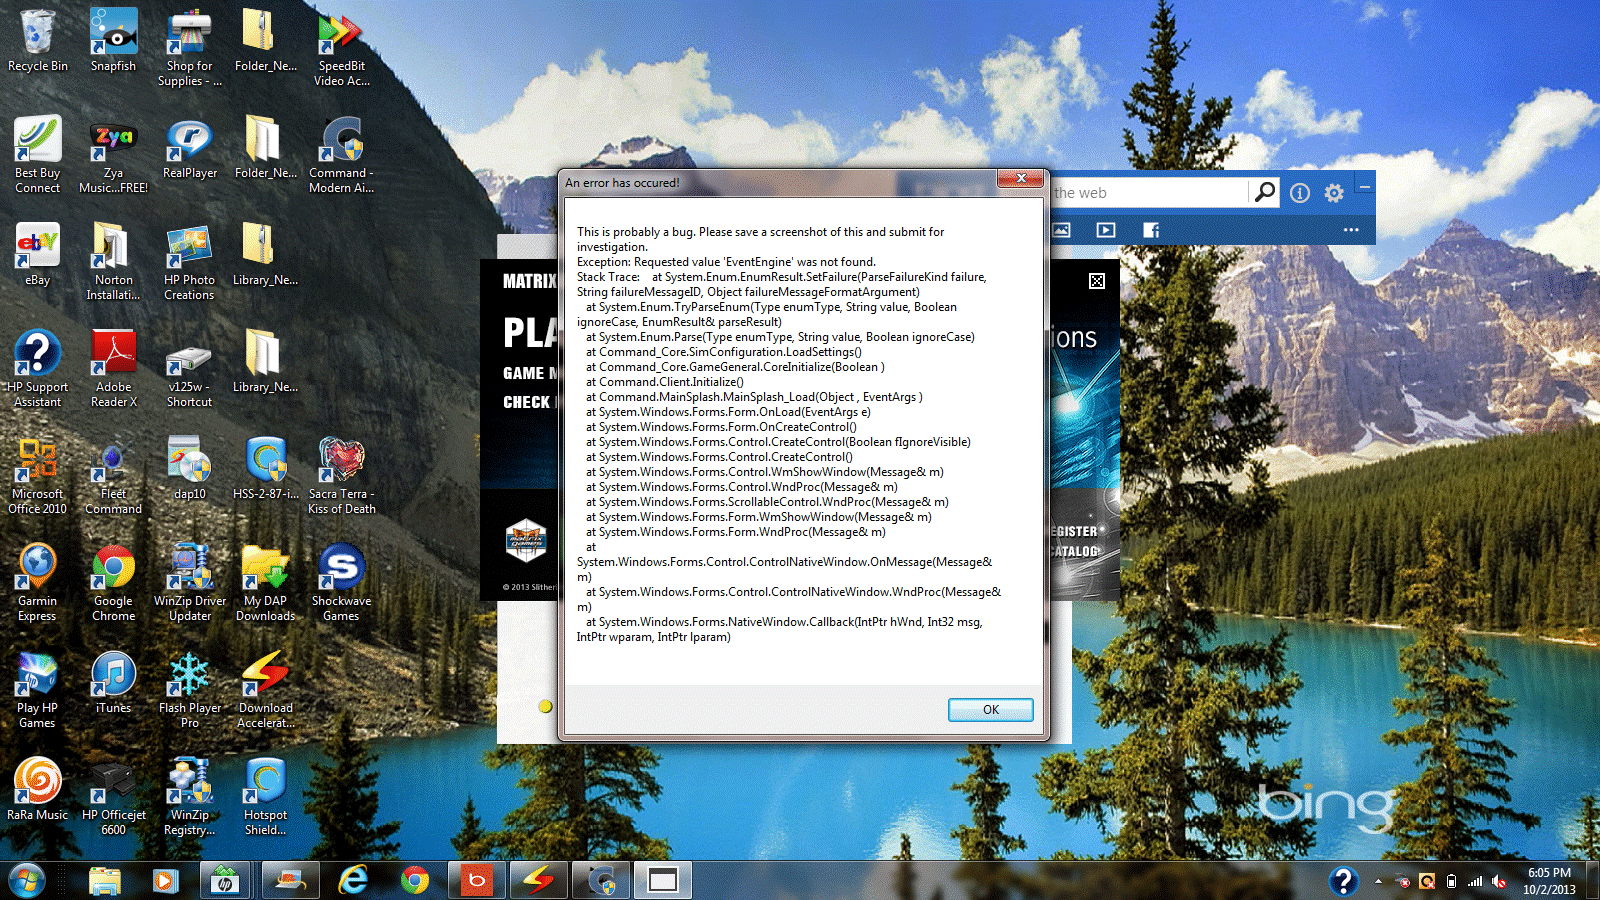Screen dimensions: 1600x900
Task: Select the dap10 installer icon
Action: pyautogui.click(x=190, y=469)
